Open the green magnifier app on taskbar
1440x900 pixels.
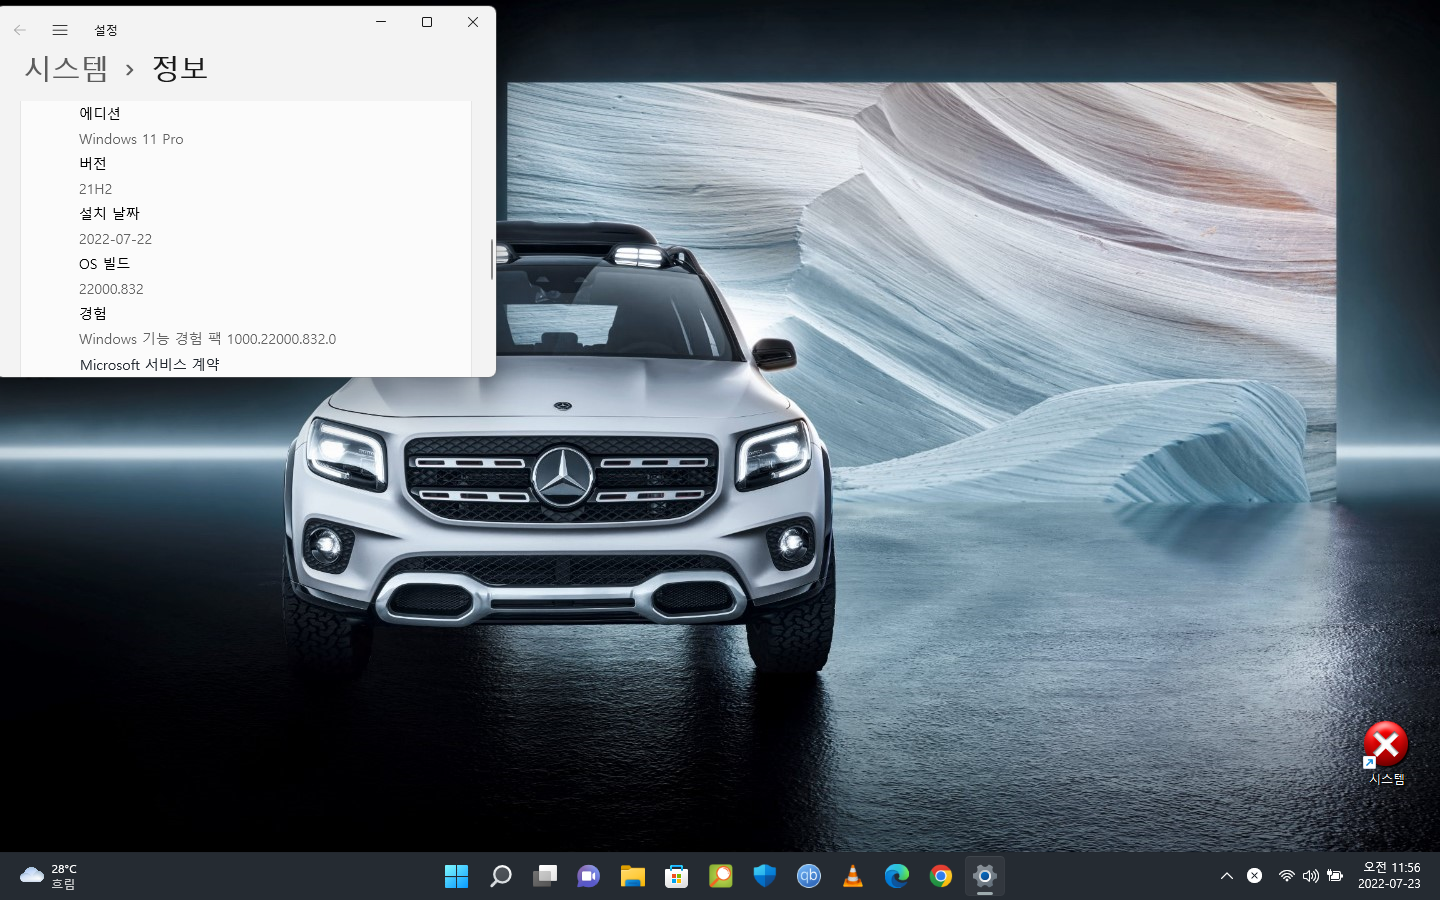coord(721,876)
